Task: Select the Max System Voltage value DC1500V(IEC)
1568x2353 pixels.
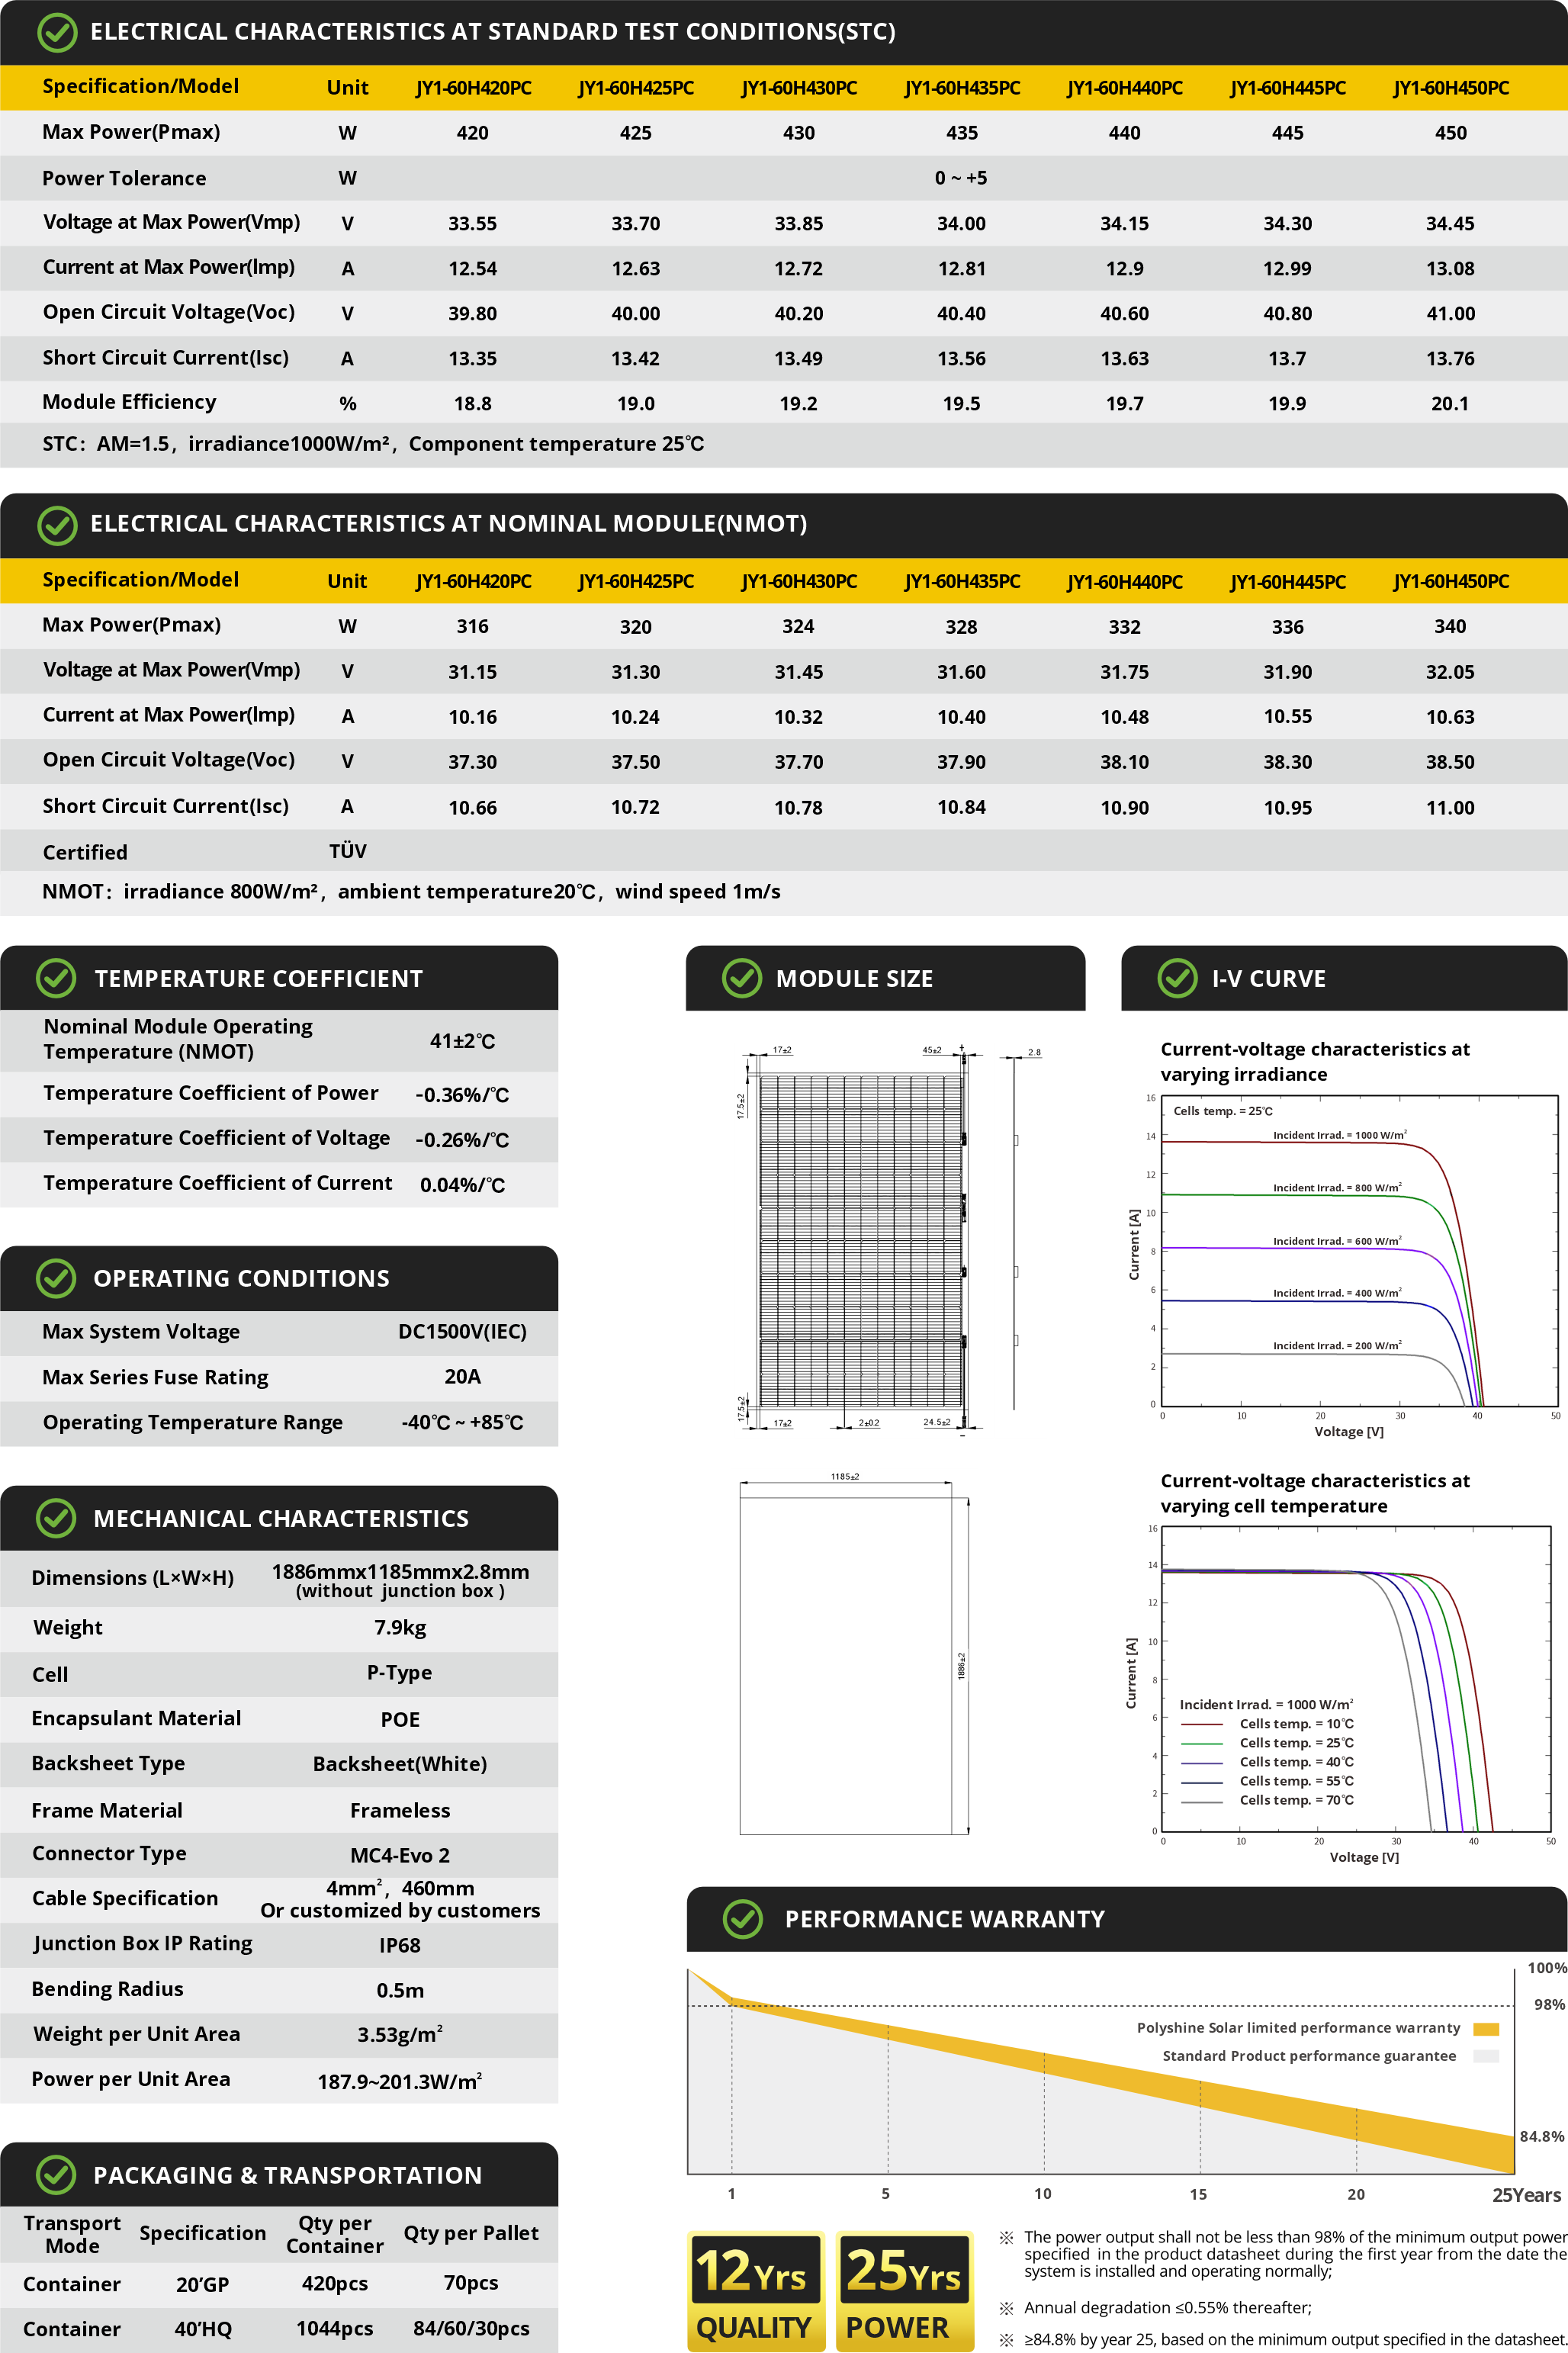Action: pos(462,1332)
